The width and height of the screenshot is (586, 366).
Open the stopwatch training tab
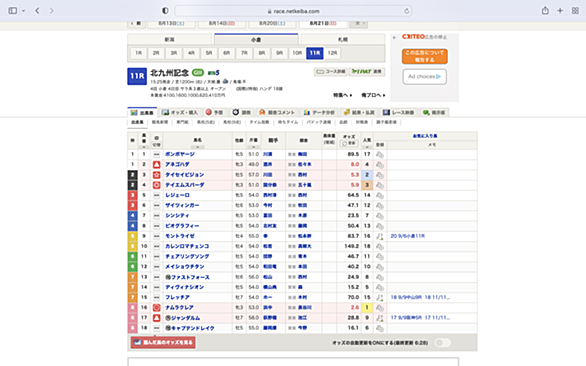click(241, 113)
